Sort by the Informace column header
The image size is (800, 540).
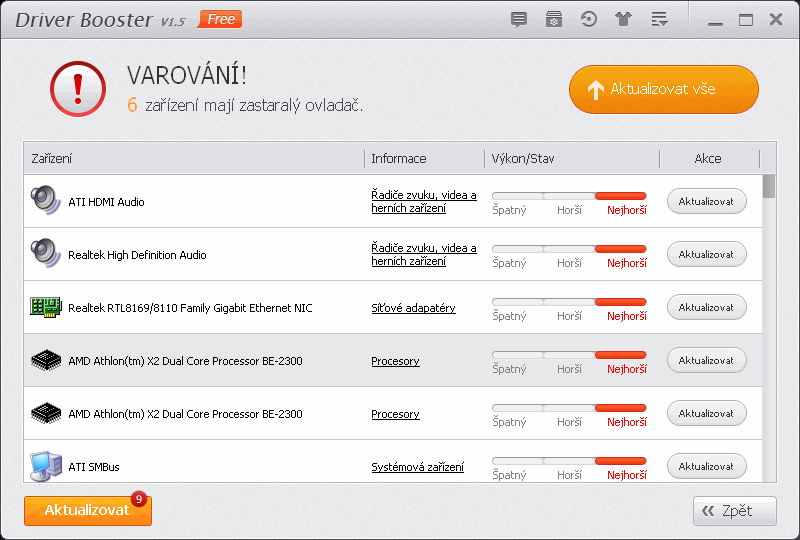point(424,159)
